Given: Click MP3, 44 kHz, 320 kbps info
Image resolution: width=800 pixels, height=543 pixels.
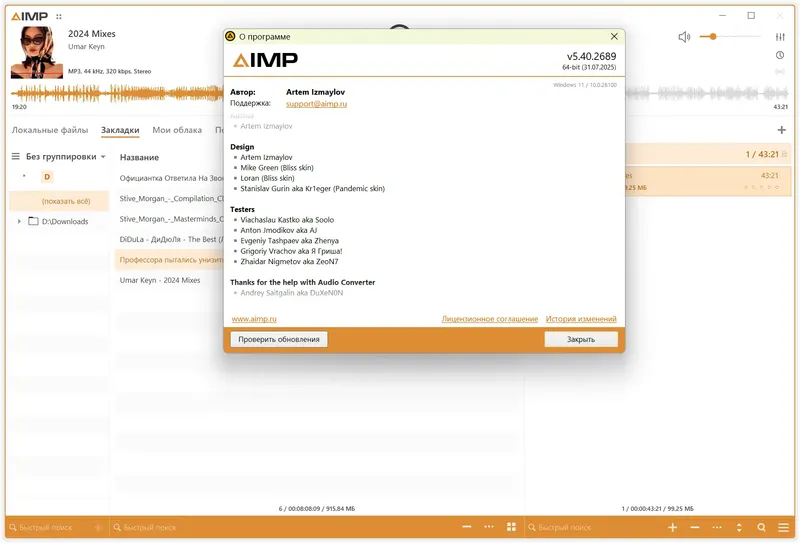Looking at the screenshot, I should [110, 71].
